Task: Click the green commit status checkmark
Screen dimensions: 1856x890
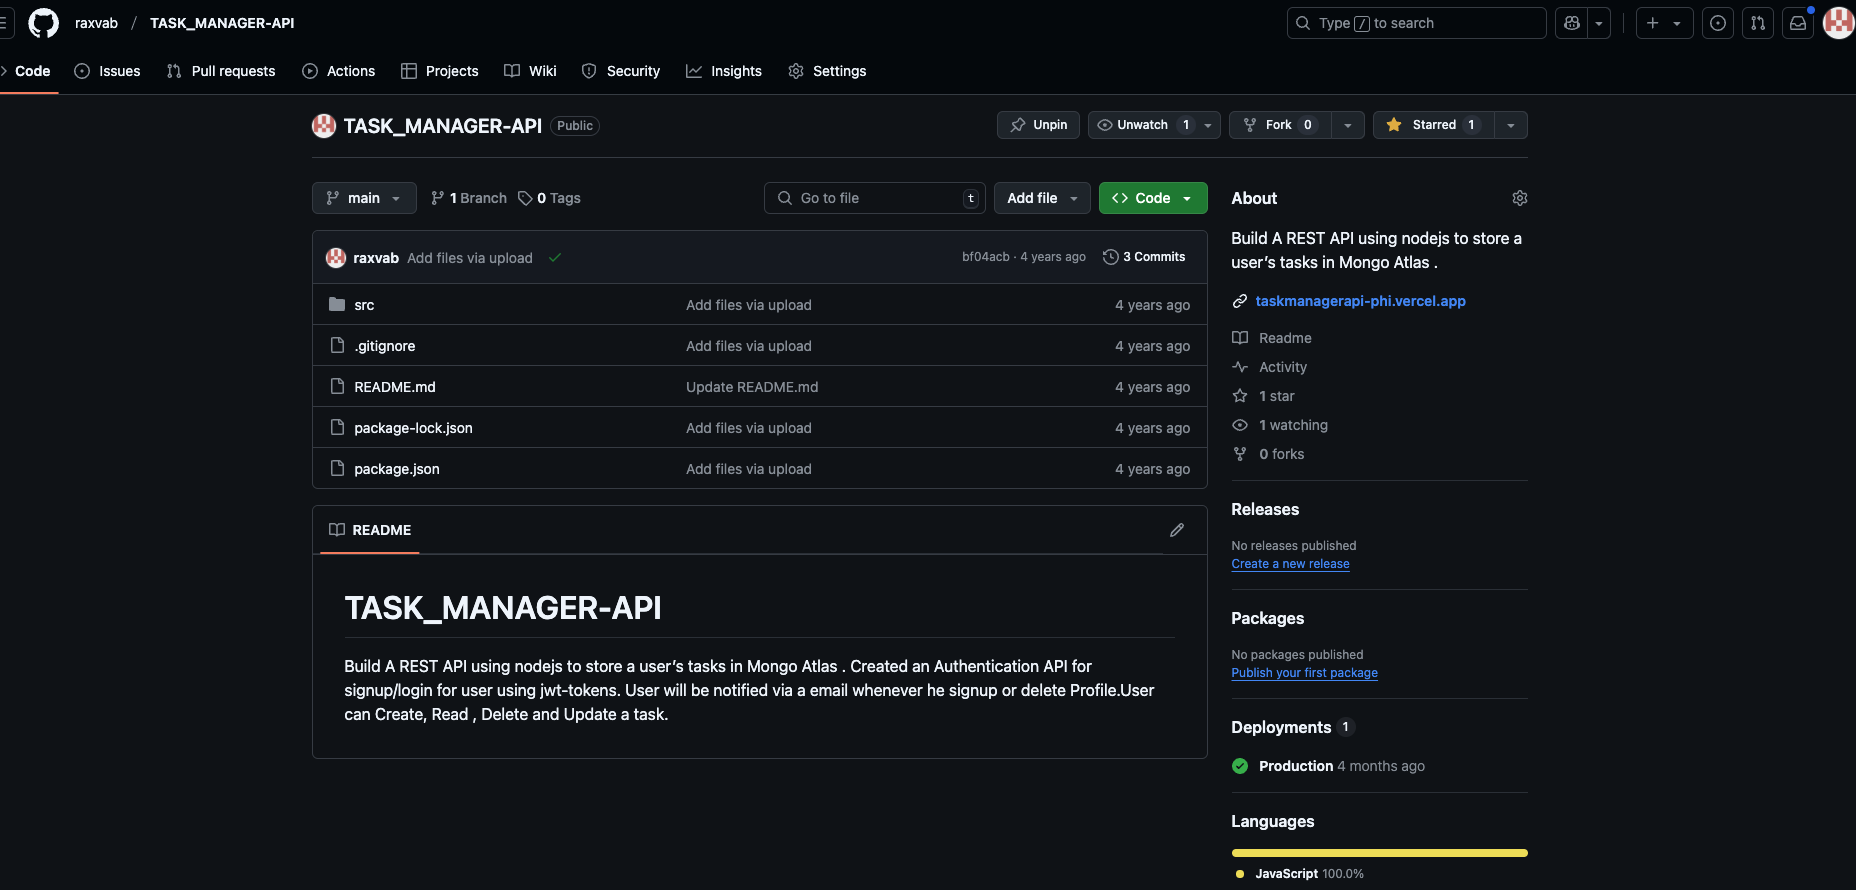Action: pos(555,258)
